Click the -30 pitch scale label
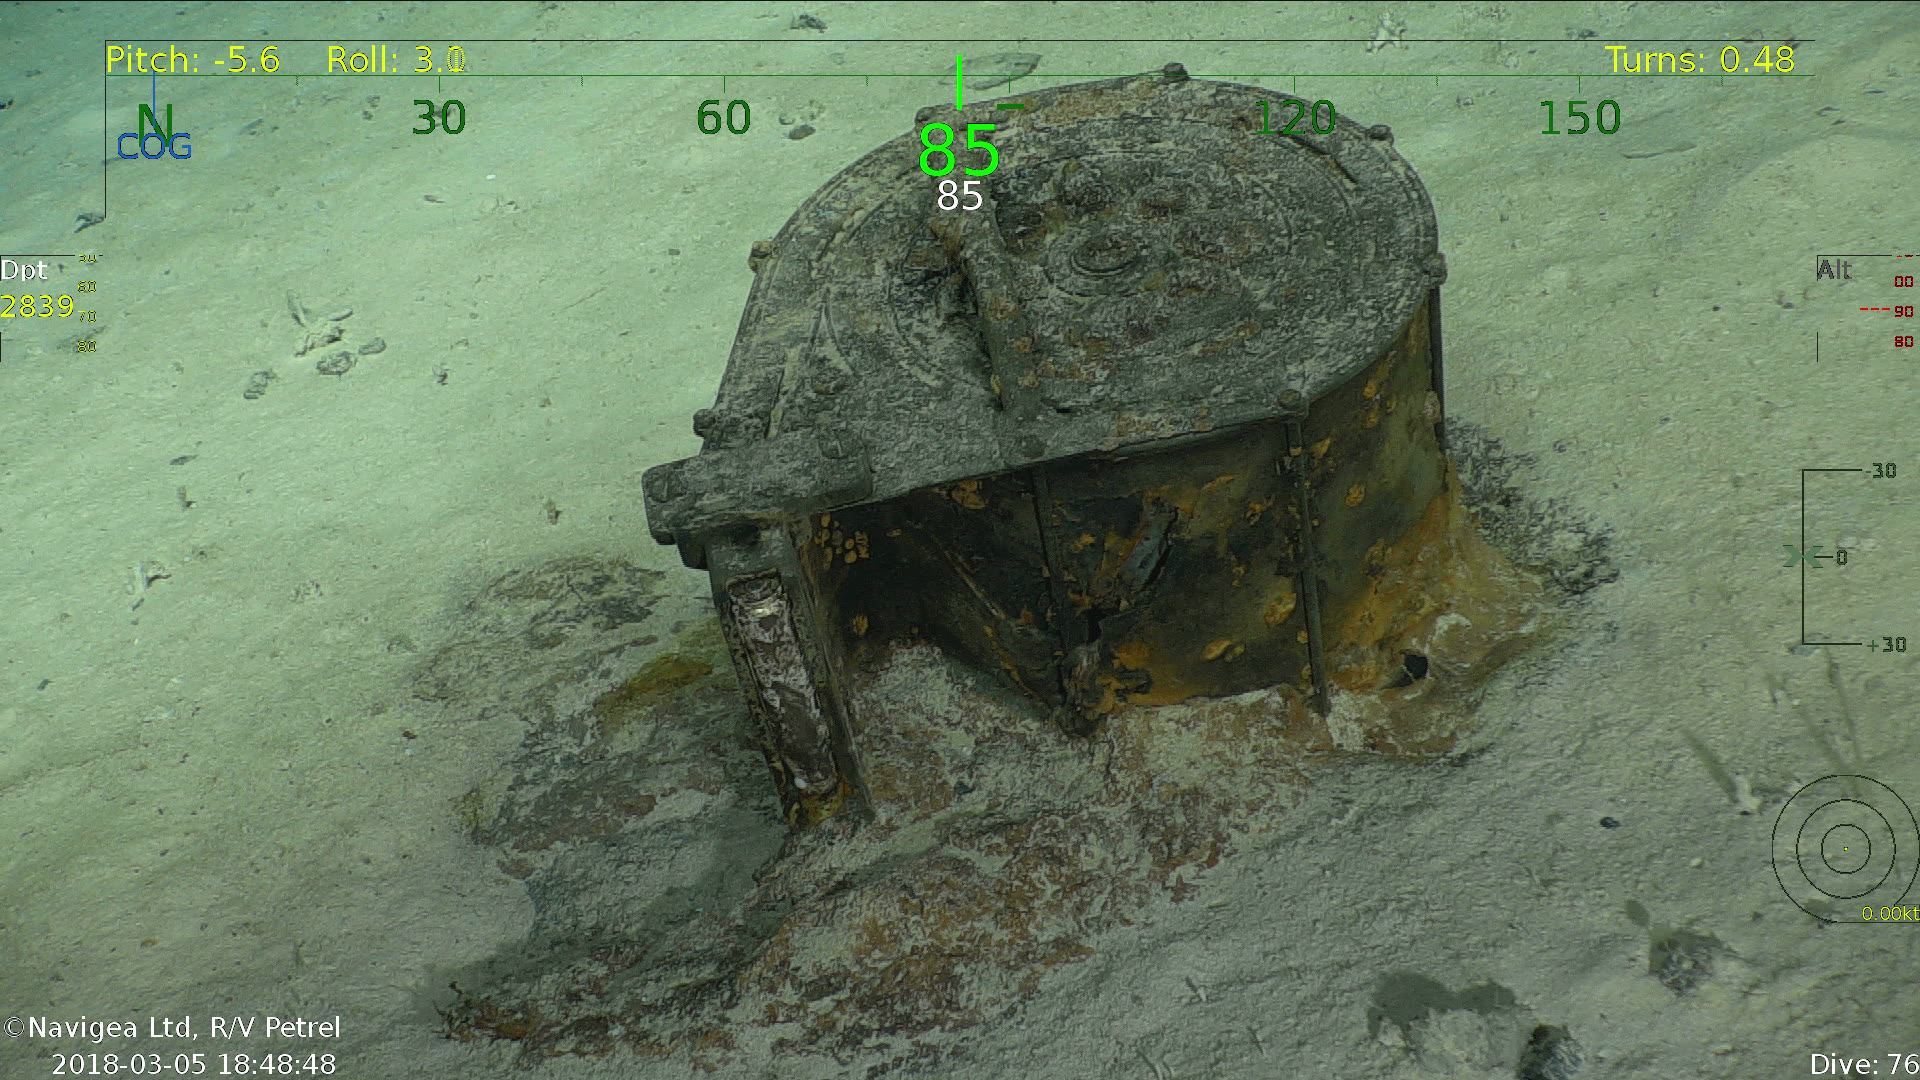Screen dimensions: 1920x1080 1880,470
